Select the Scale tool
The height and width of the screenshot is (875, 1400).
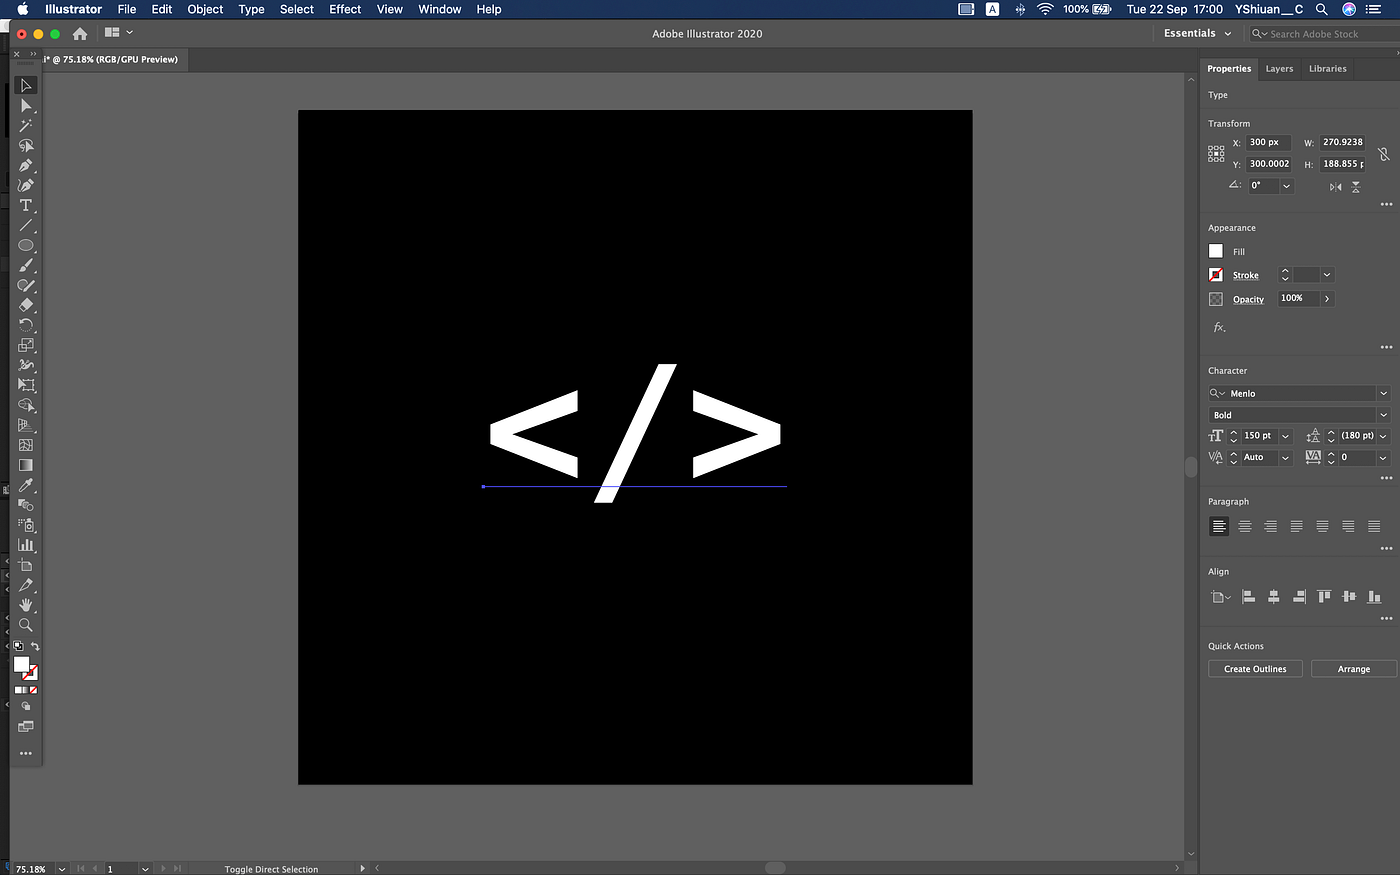26,345
